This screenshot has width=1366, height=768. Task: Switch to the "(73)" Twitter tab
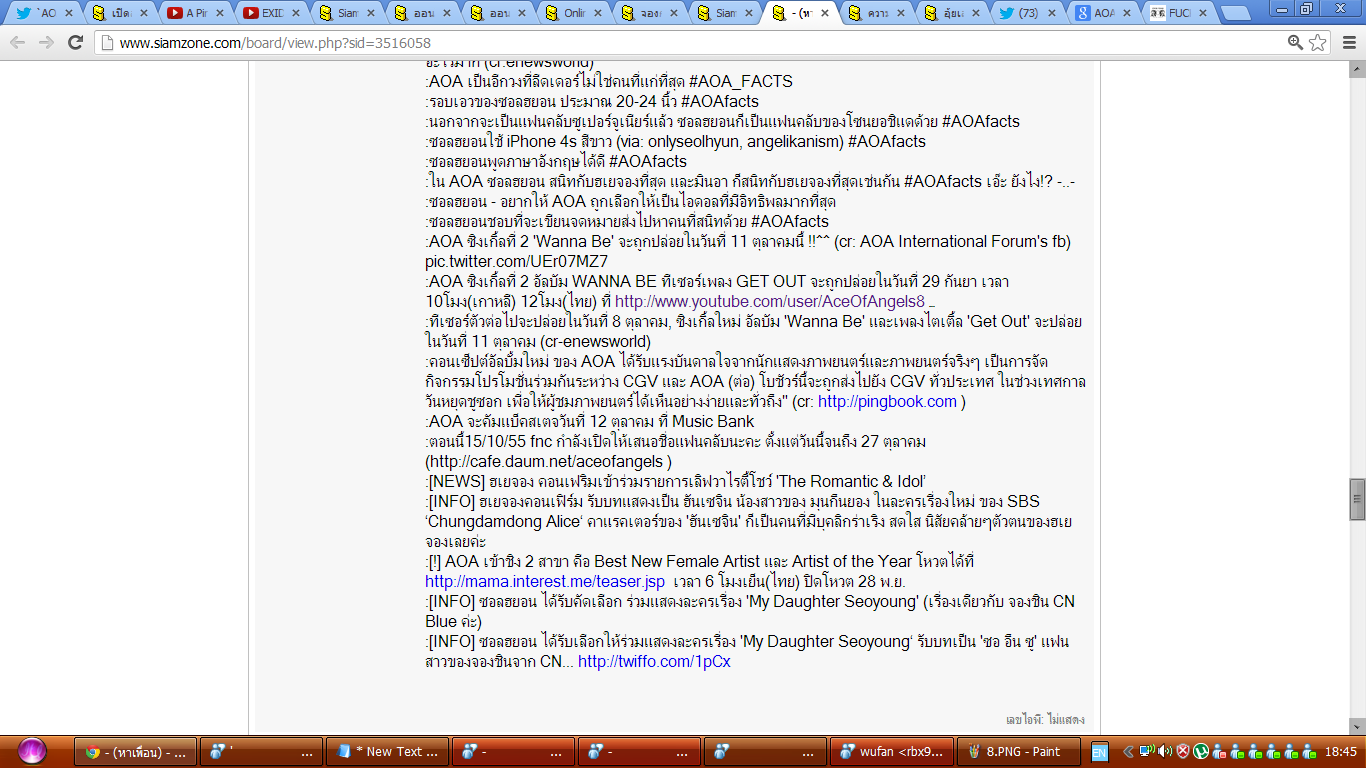1027,14
